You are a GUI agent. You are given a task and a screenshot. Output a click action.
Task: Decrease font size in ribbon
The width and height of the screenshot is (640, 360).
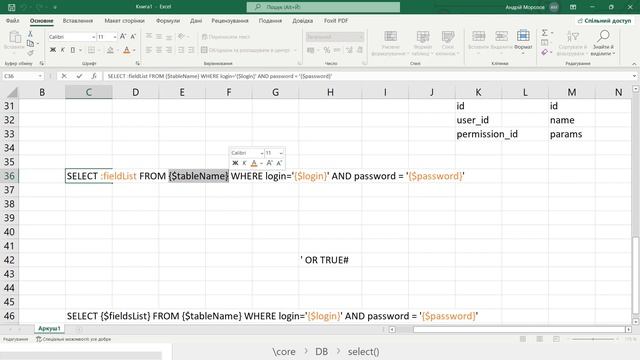pyautogui.click(x=133, y=37)
